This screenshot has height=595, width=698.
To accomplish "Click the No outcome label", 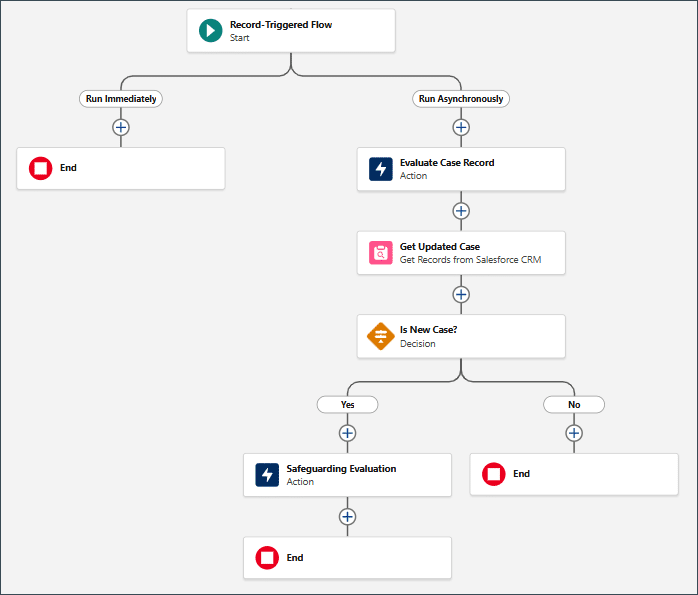I will pyautogui.click(x=574, y=405).
